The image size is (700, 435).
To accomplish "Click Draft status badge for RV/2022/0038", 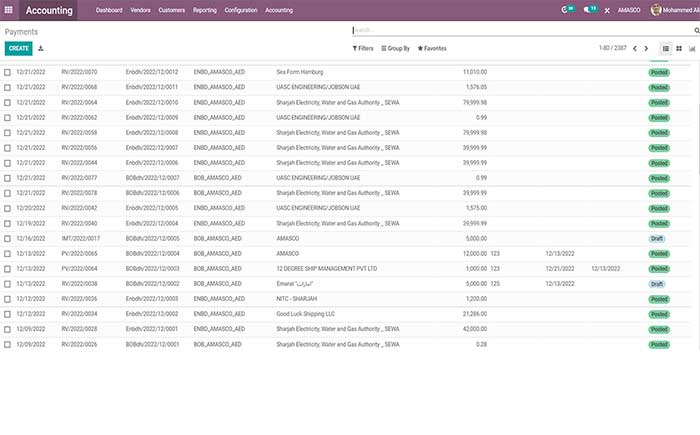I will (x=657, y=284).
